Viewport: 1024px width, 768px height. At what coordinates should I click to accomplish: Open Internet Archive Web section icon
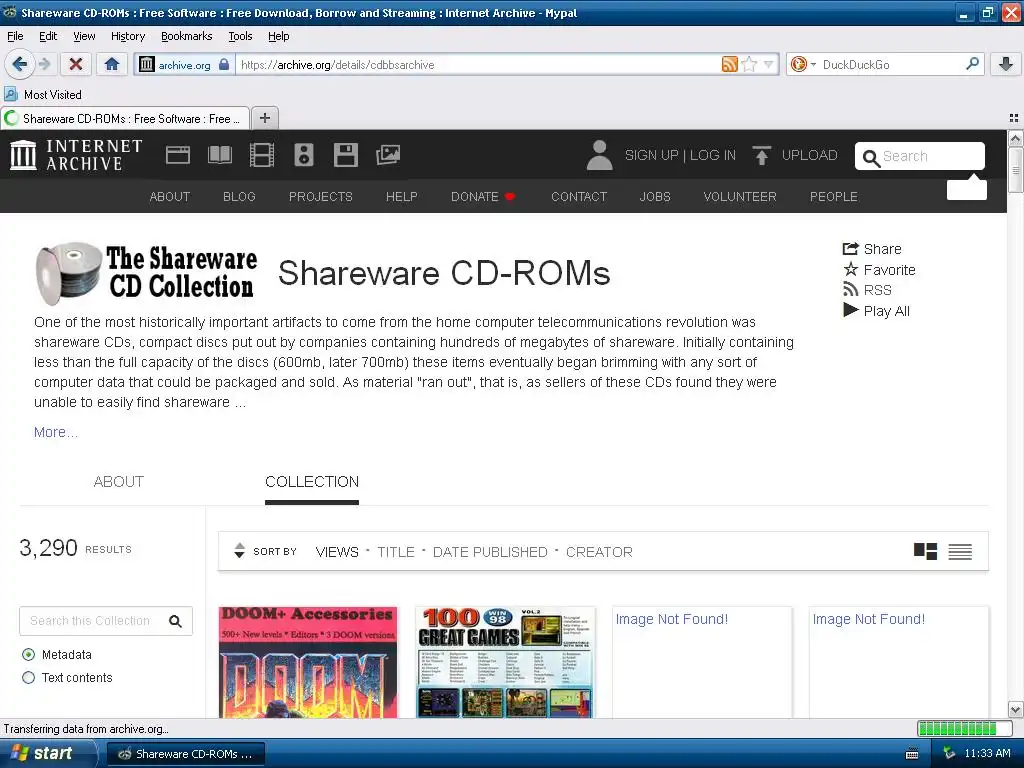tap(178, 155)
